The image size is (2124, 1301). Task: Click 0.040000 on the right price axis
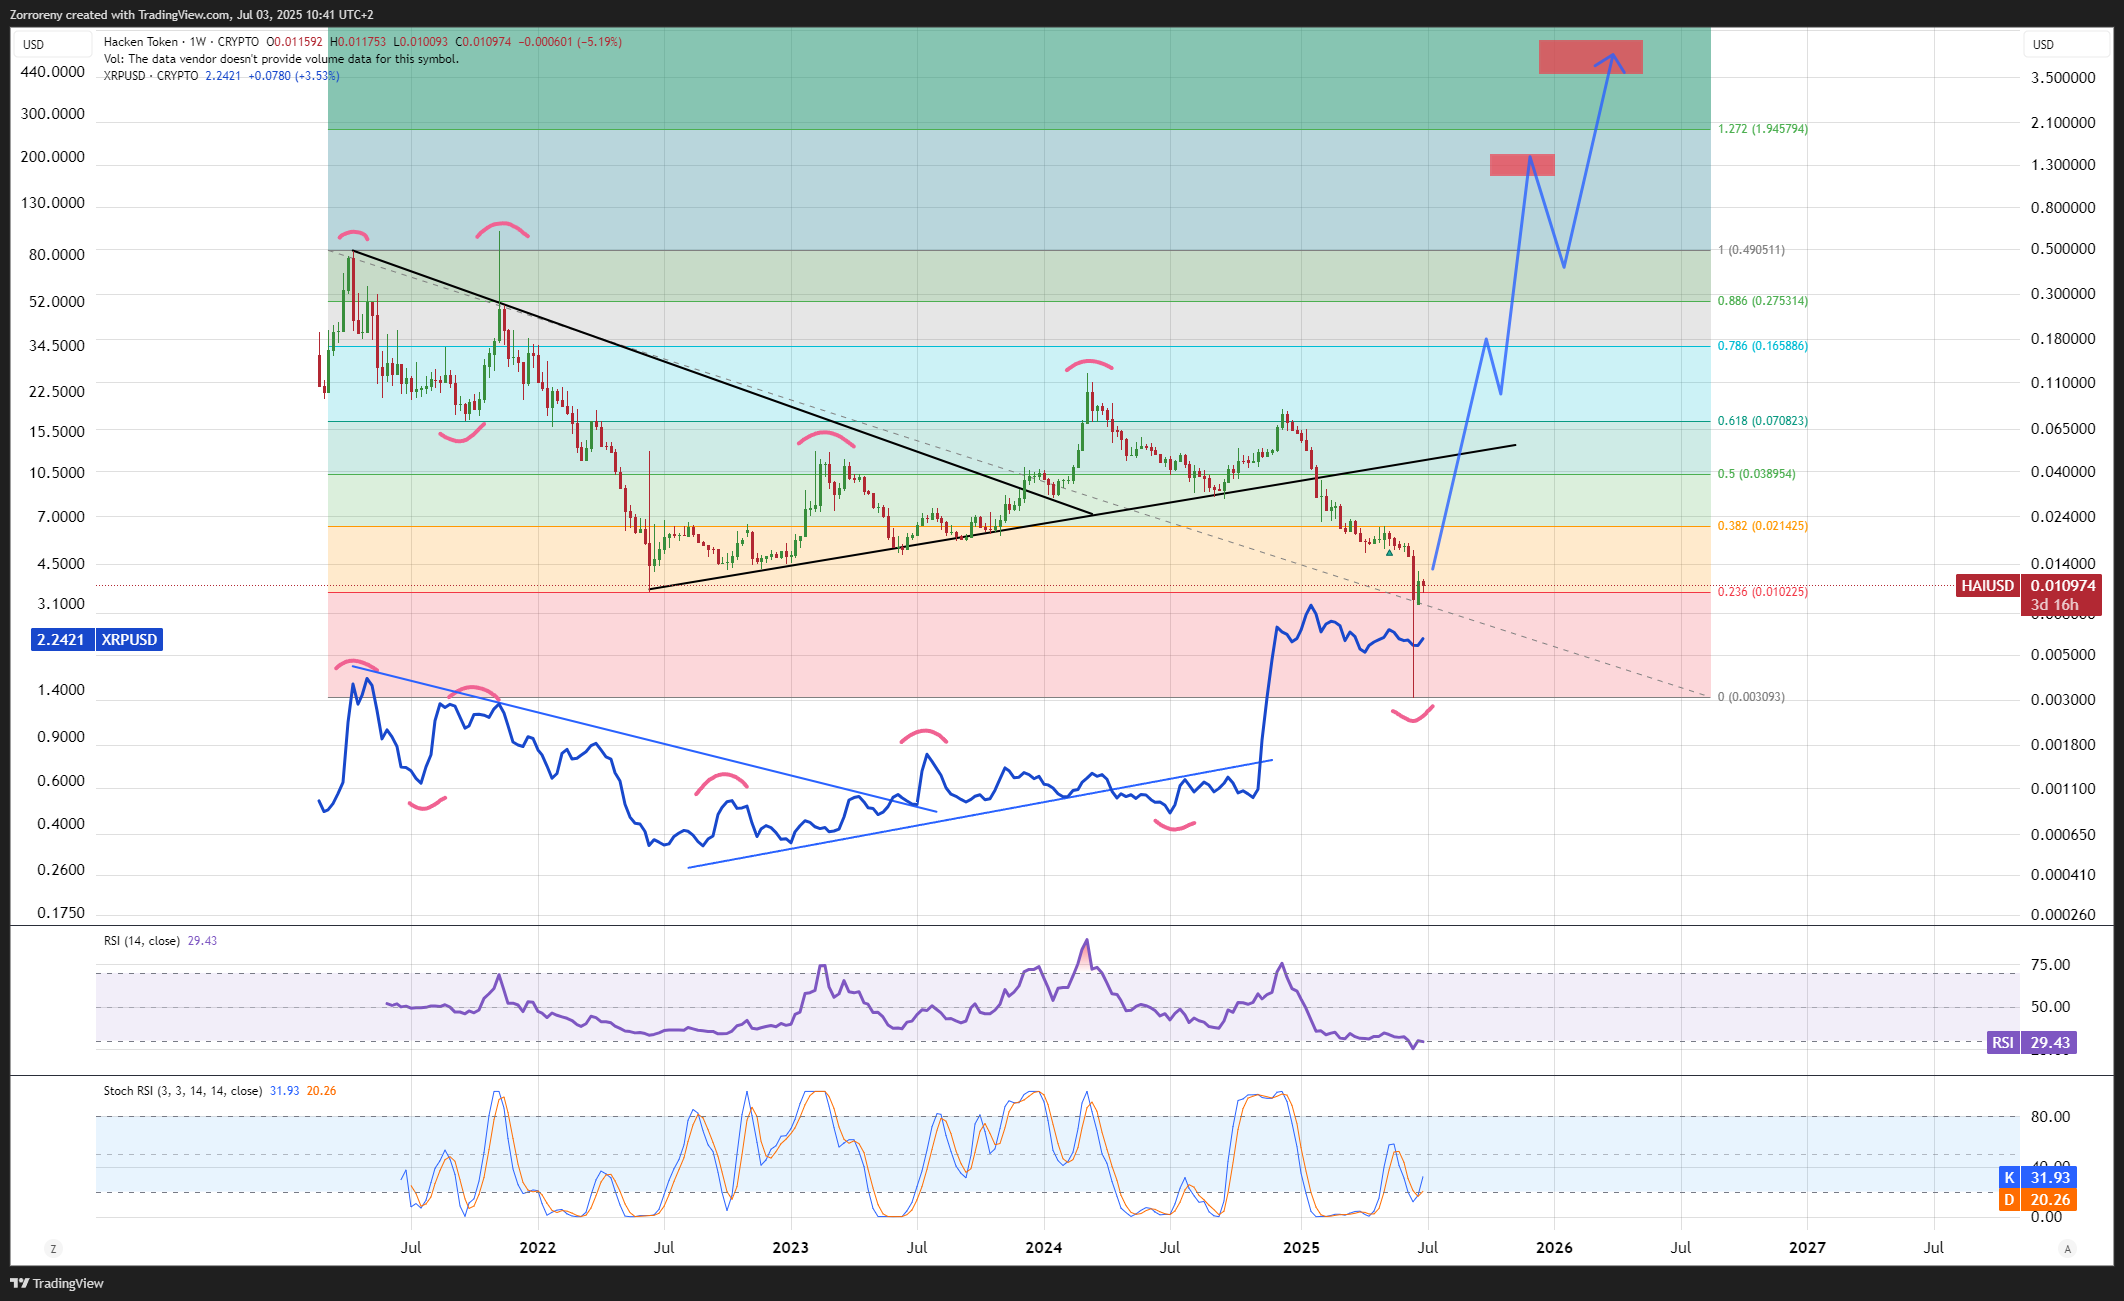tap(2063, 472)
